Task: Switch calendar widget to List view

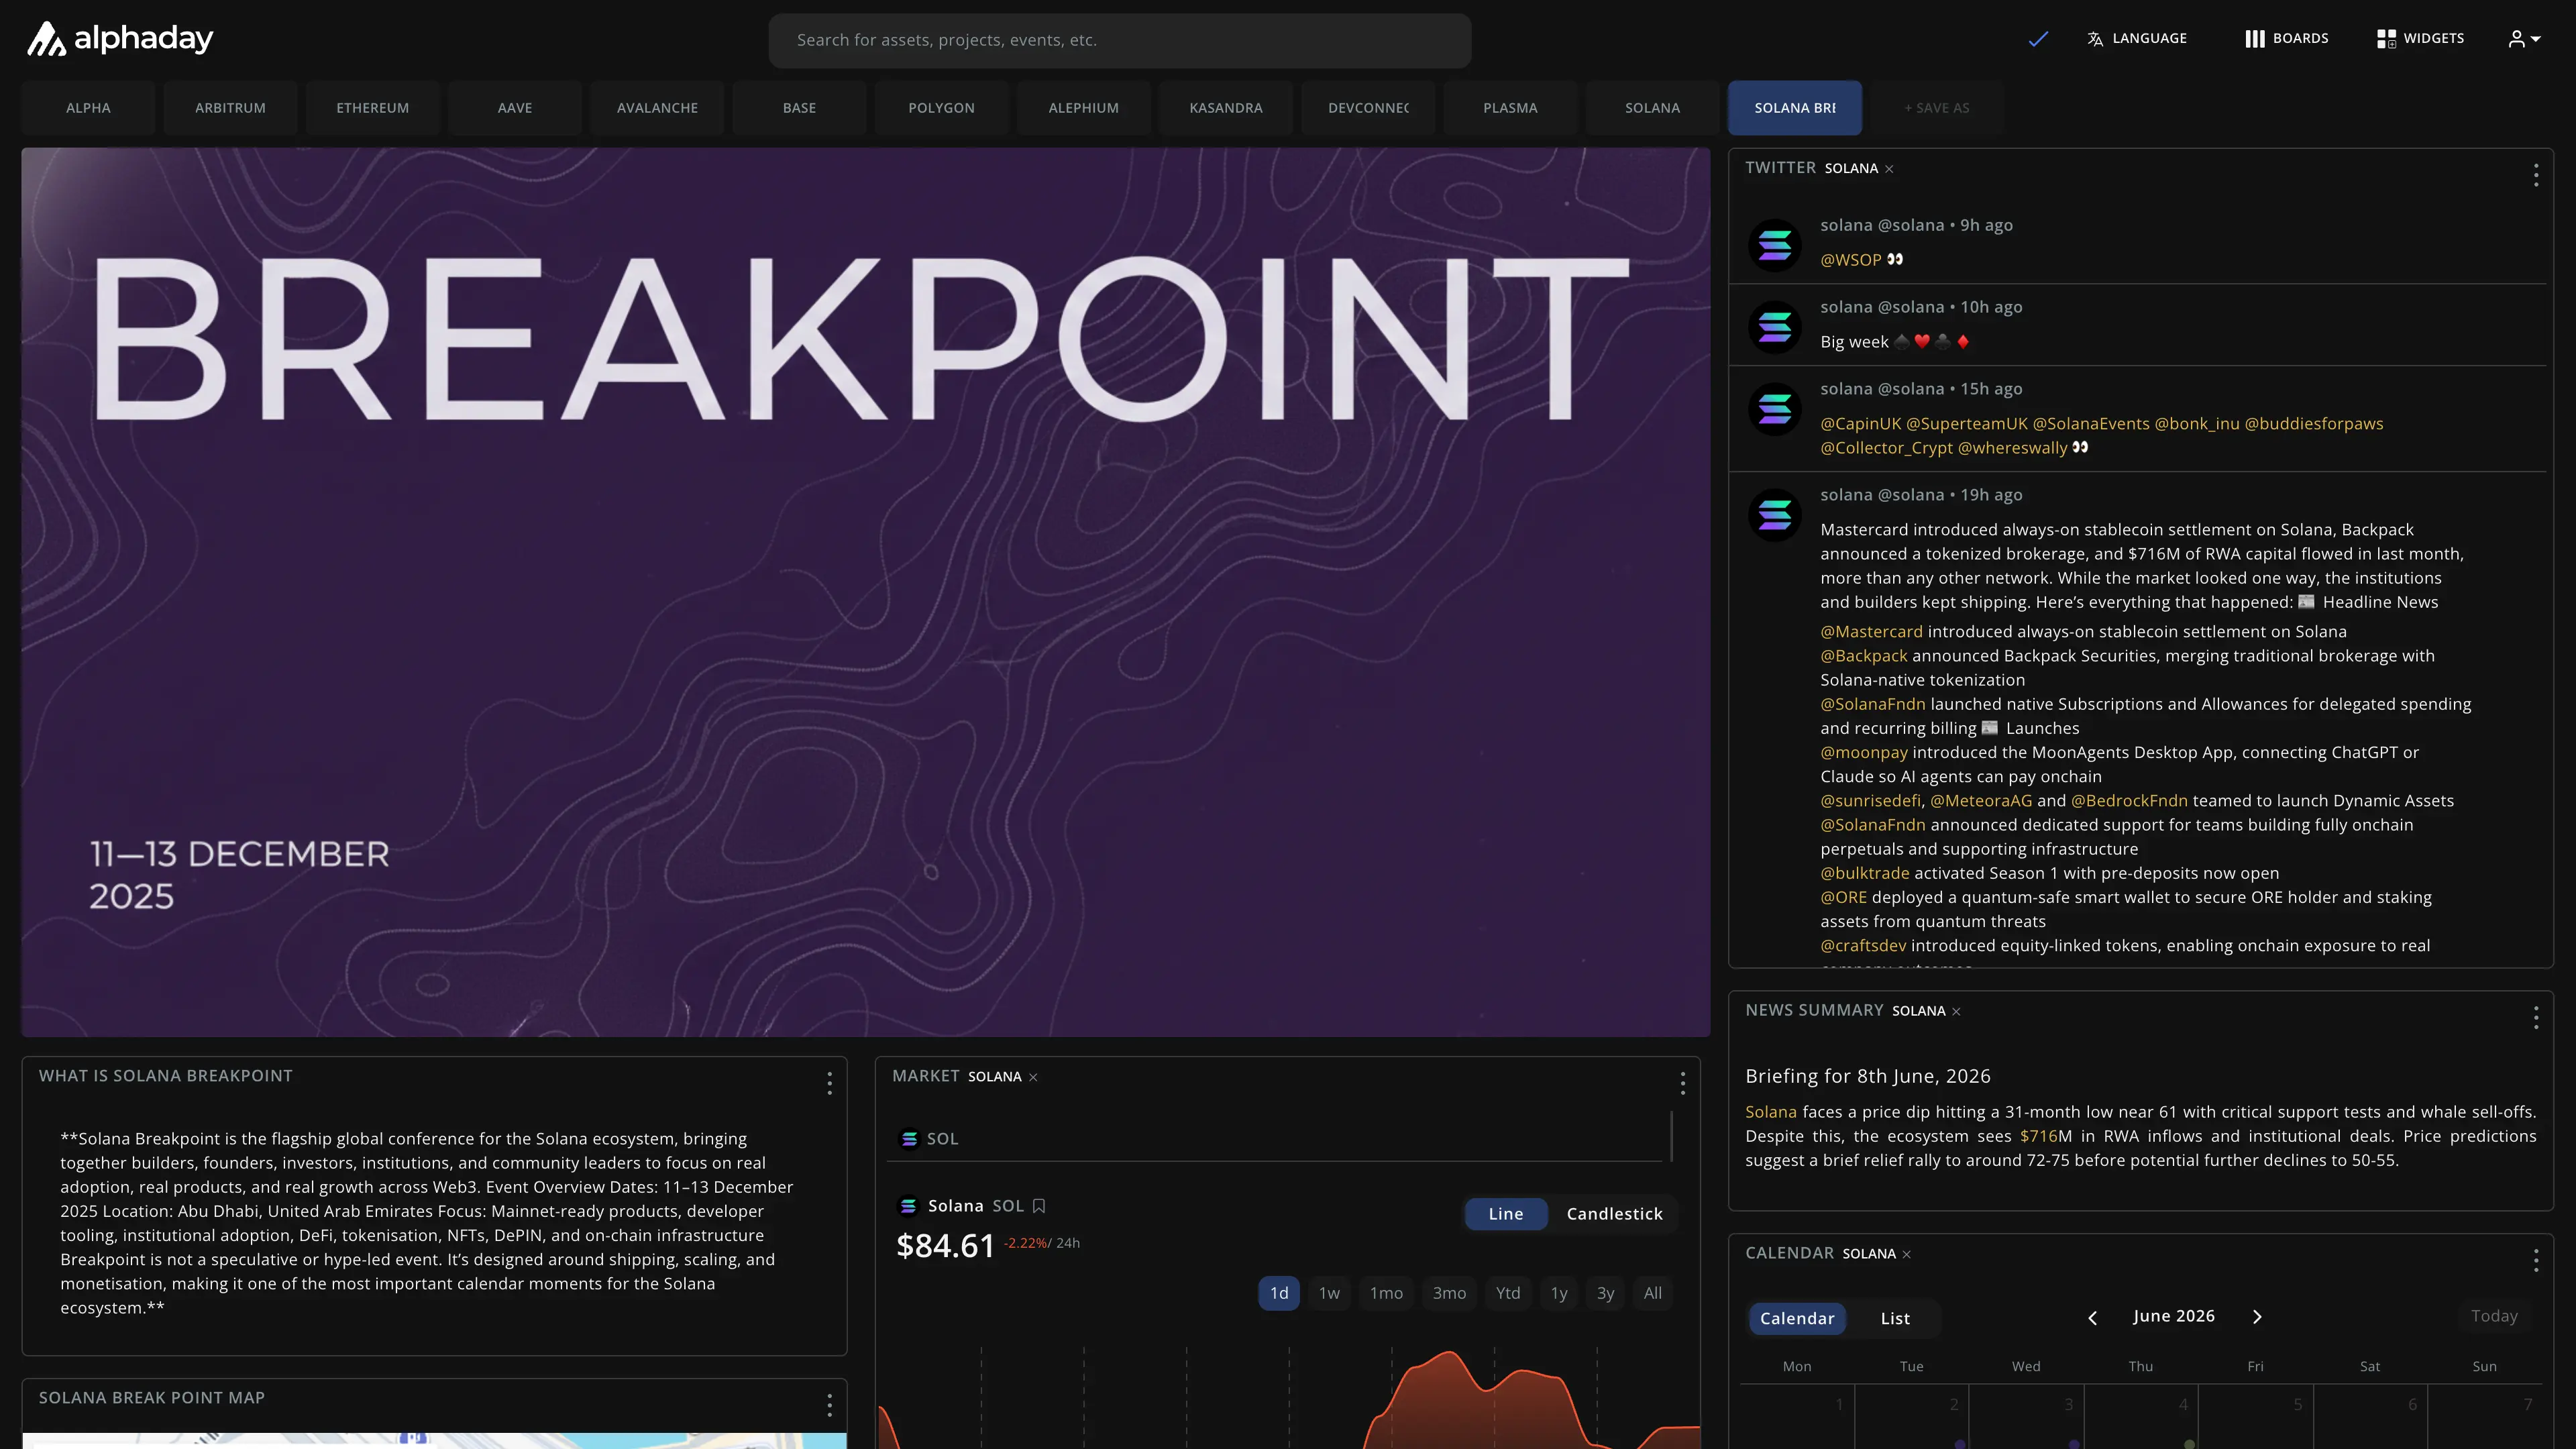Action: [1895, 1319]
